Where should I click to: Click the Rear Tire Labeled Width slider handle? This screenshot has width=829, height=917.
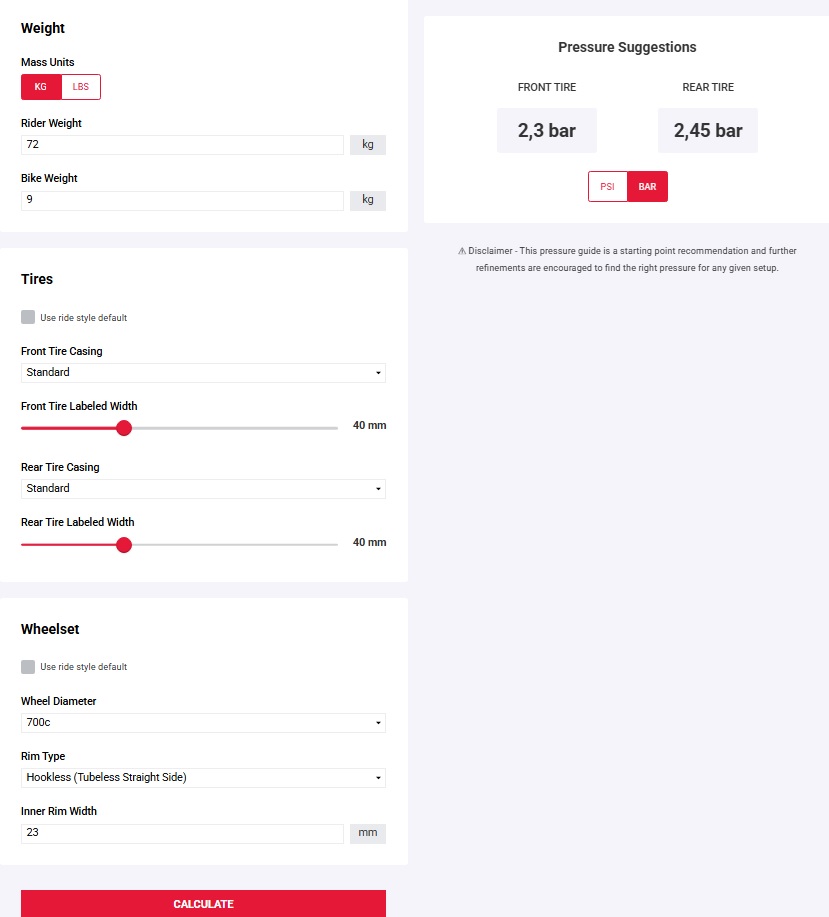[124, 544]
